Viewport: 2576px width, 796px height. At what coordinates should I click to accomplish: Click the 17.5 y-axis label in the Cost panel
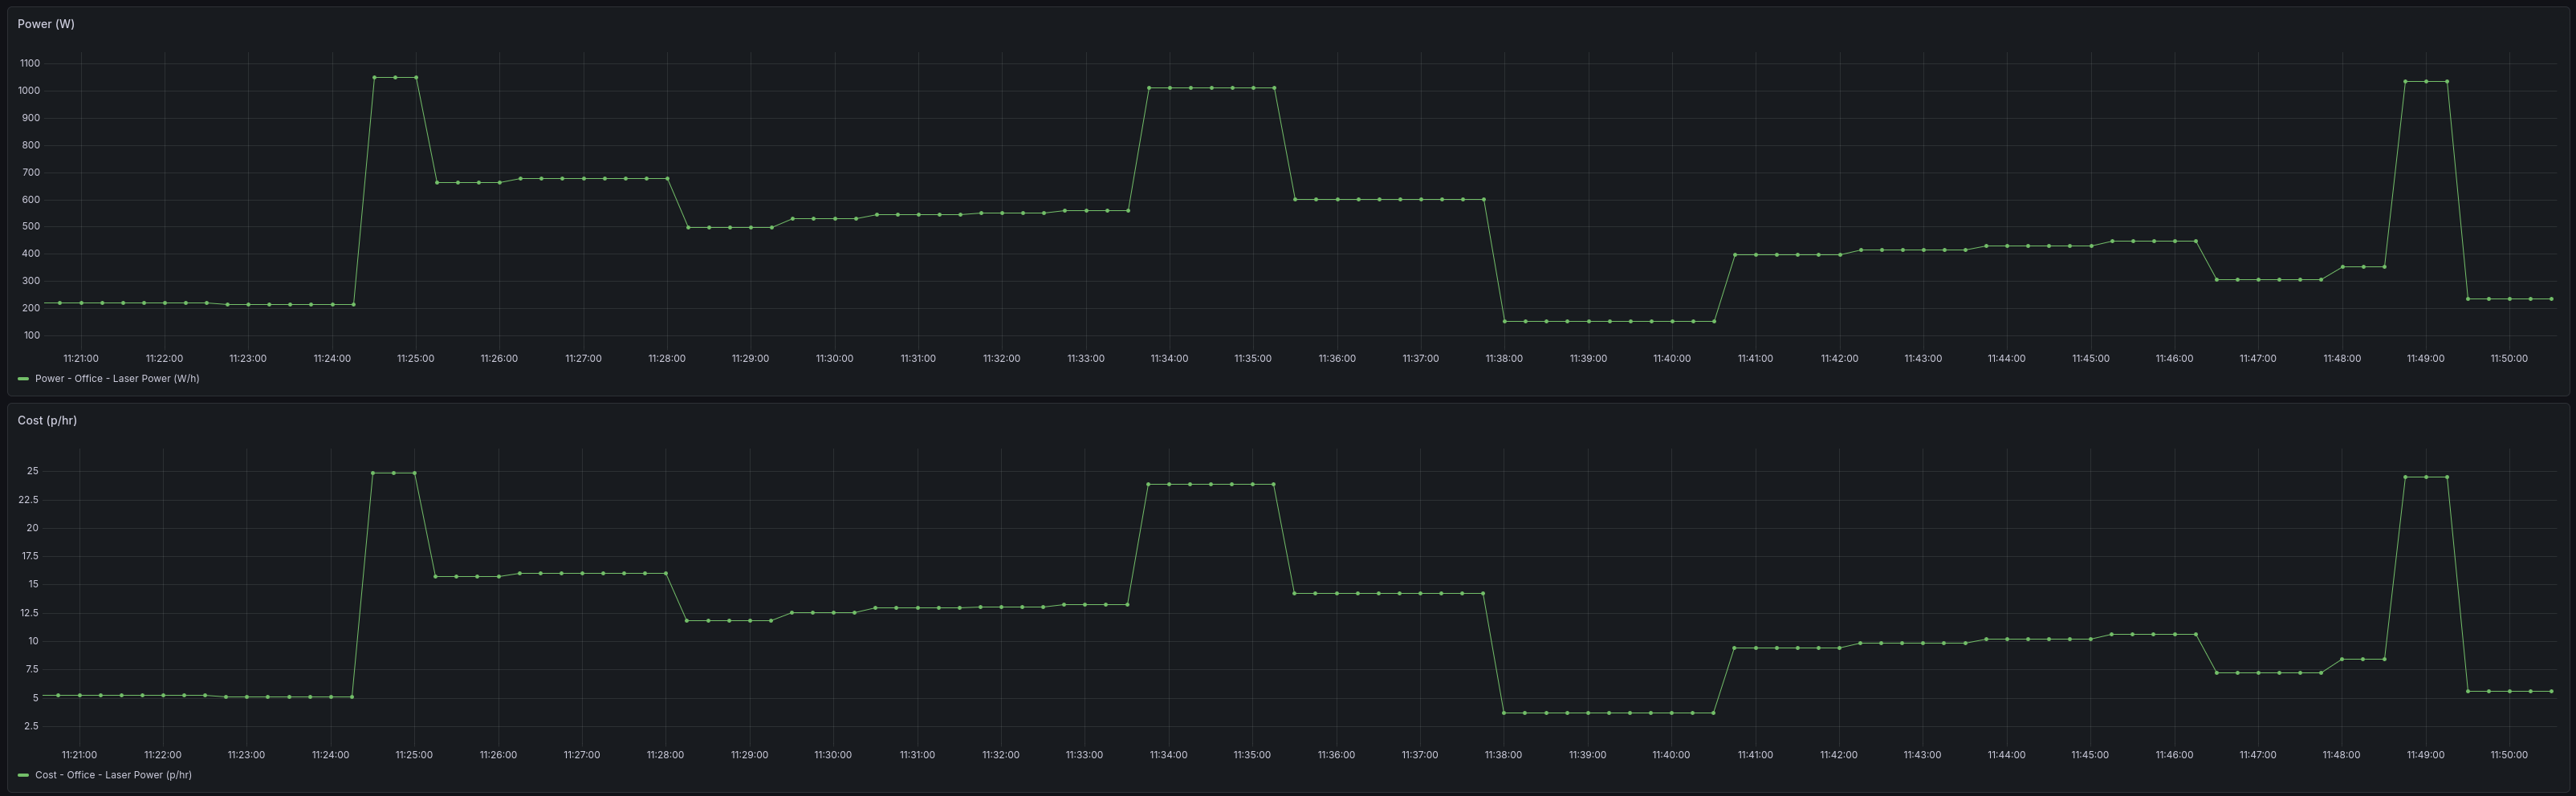(29, 556)
